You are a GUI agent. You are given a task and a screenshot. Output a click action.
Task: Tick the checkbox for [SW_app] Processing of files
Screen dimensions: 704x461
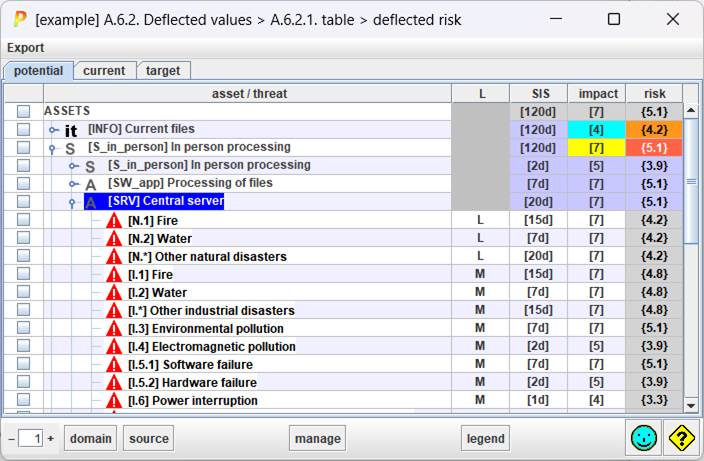[23, 183]
